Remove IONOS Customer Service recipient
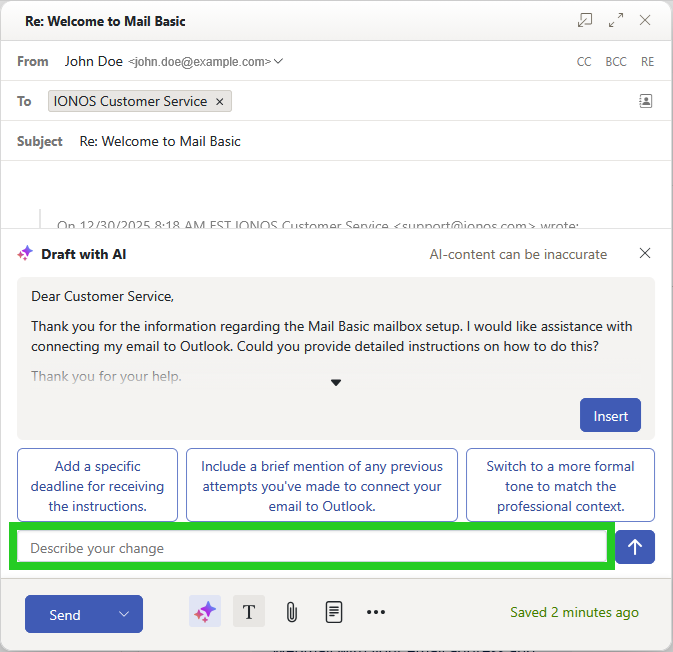673x652 pixels. tap(219, 102)
